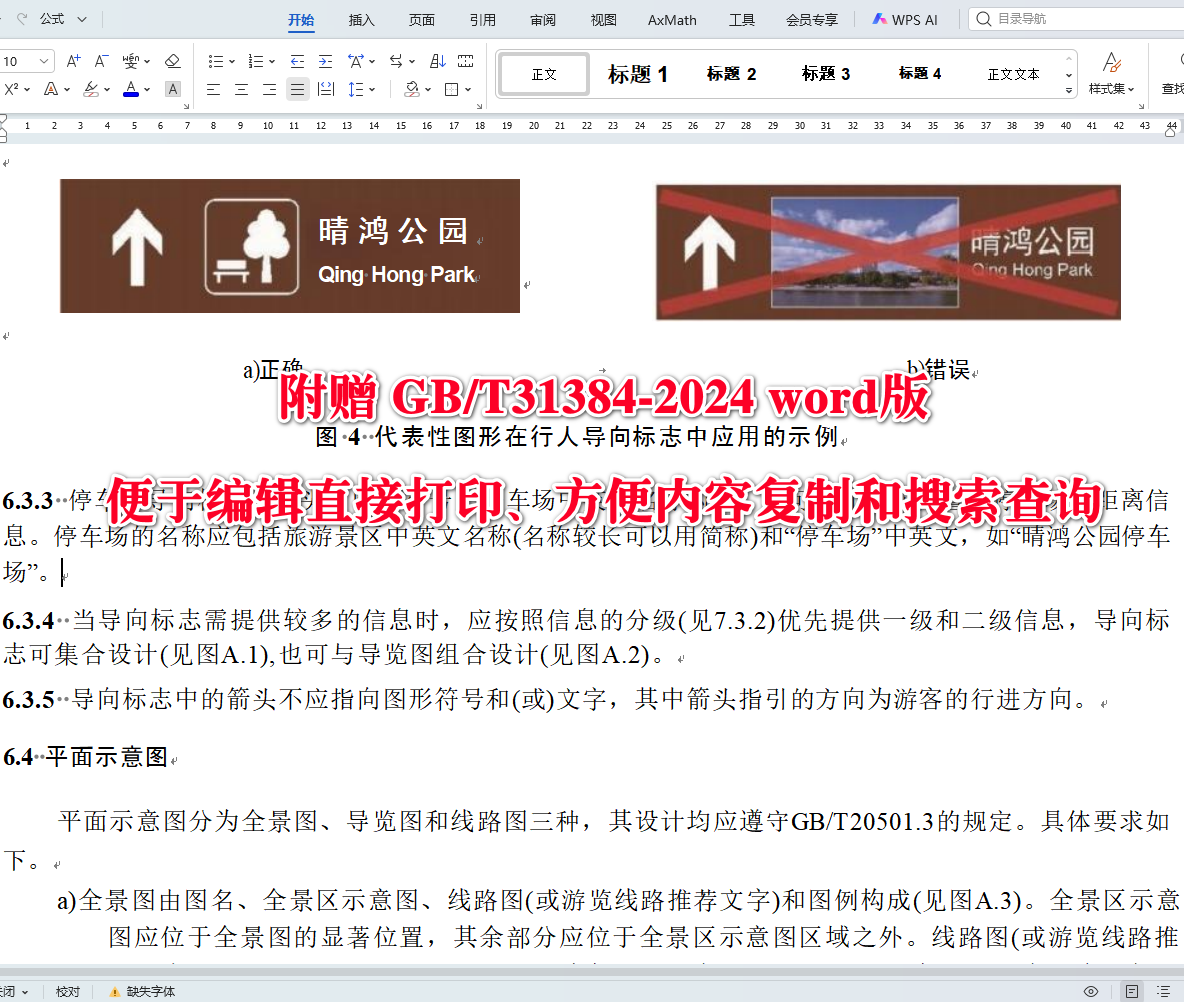The image size is (1184, 1002).
Task: Apply pinyin guide to selected text
Action: coord(131,60)
